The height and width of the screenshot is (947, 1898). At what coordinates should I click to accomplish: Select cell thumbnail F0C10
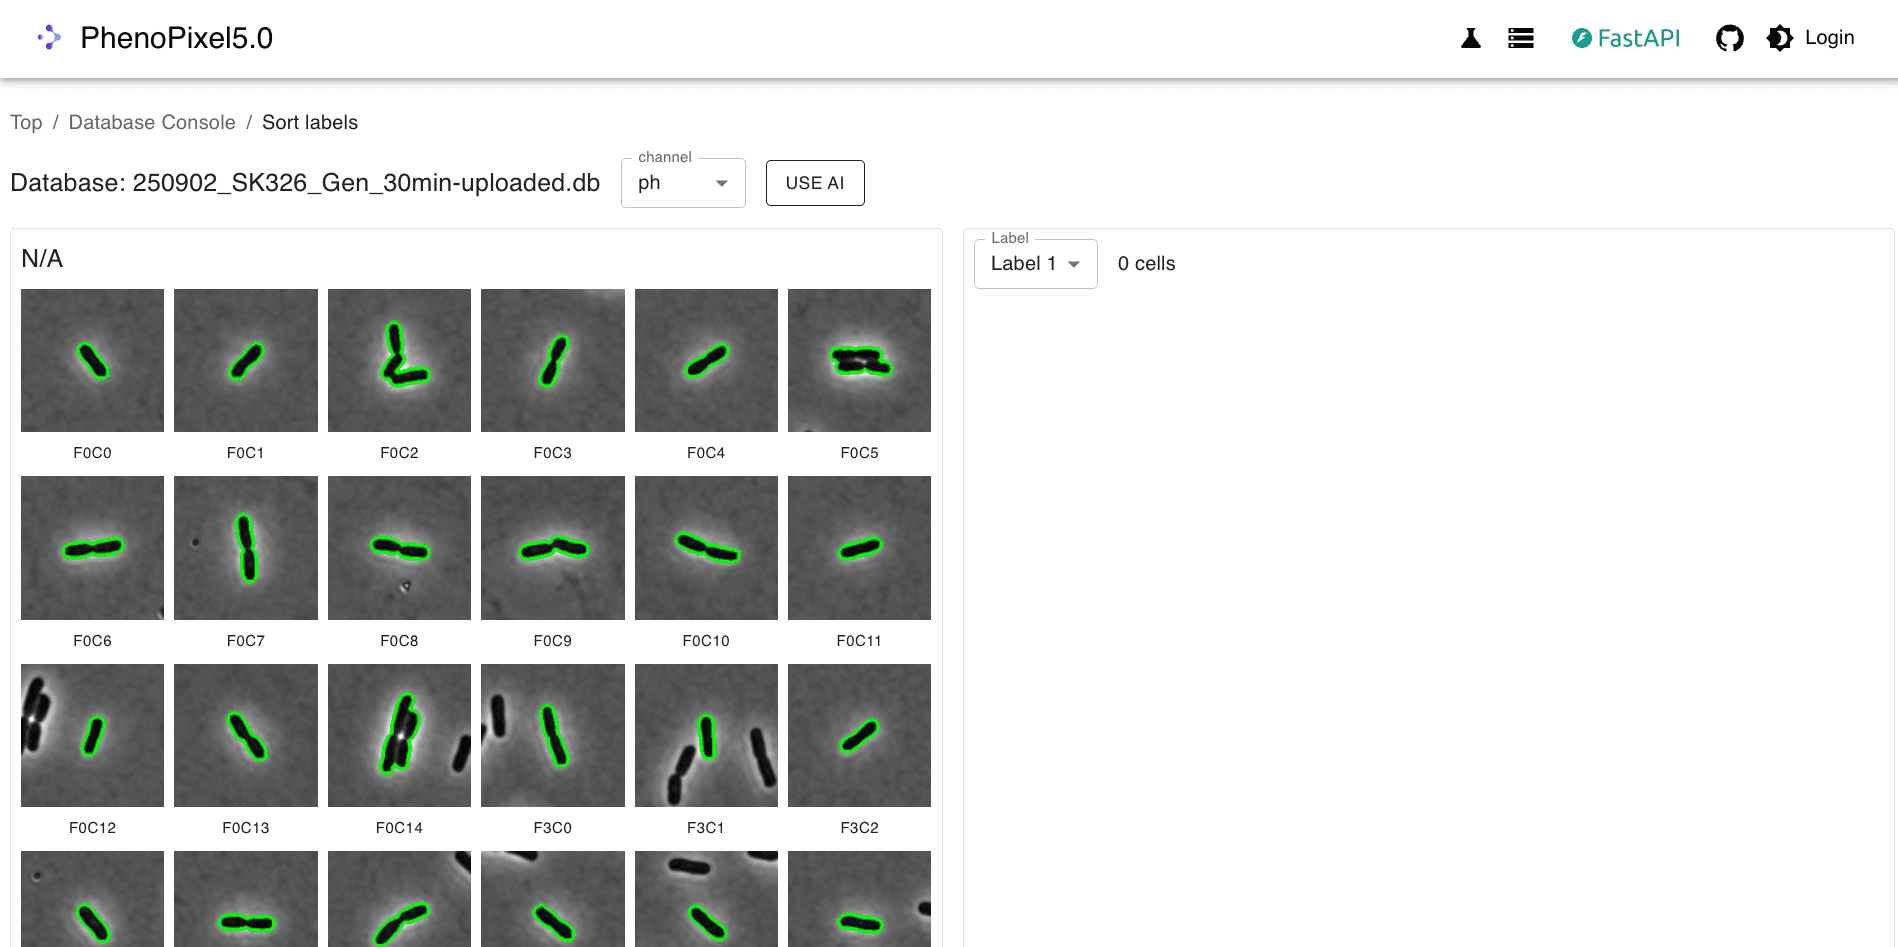tap(706, 548)
